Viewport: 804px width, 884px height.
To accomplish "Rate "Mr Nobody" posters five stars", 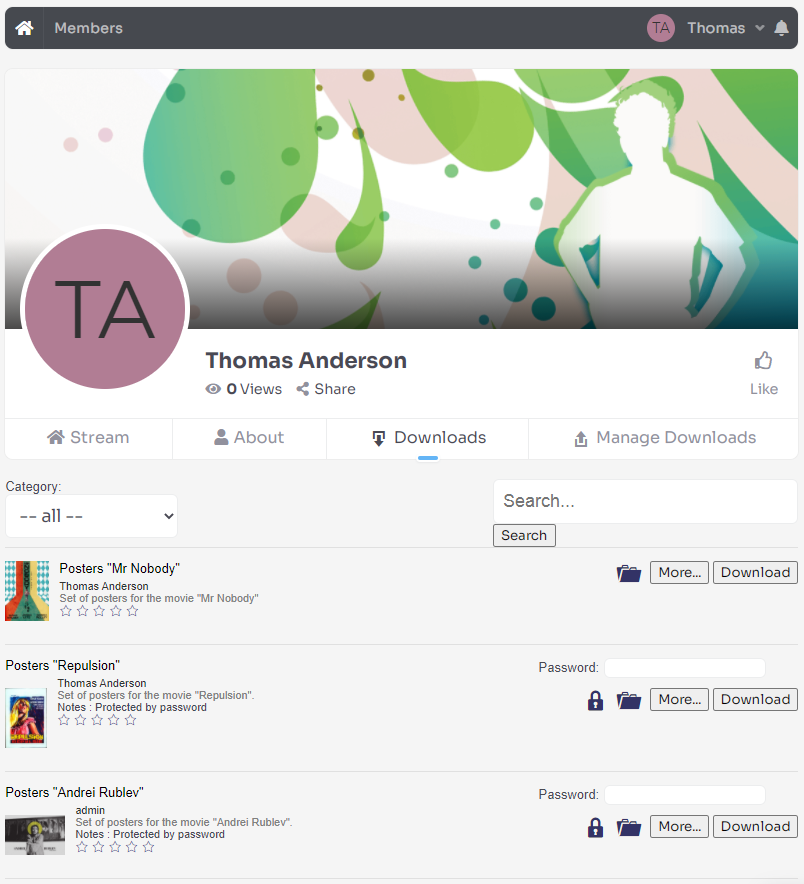I will (132, 611).
